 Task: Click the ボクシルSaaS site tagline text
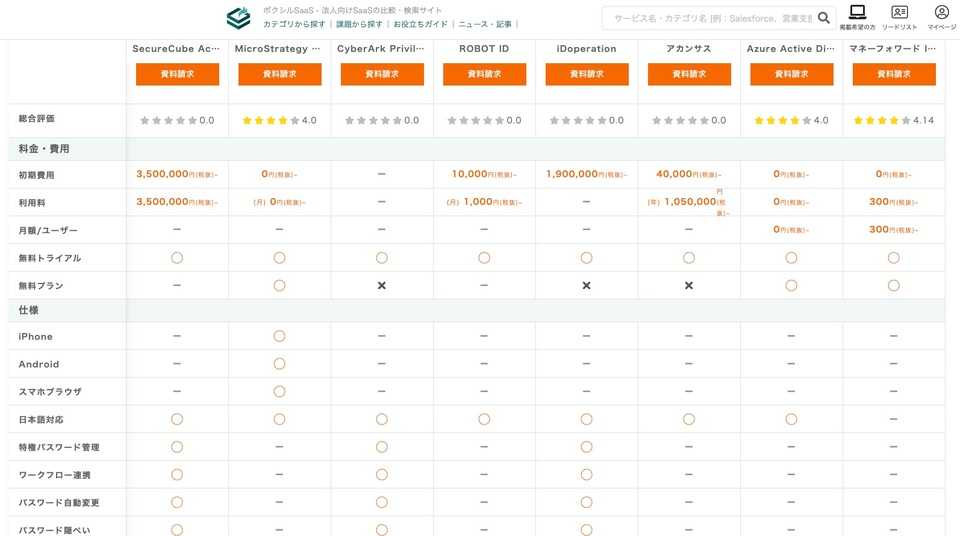click(x=352, y=10)
